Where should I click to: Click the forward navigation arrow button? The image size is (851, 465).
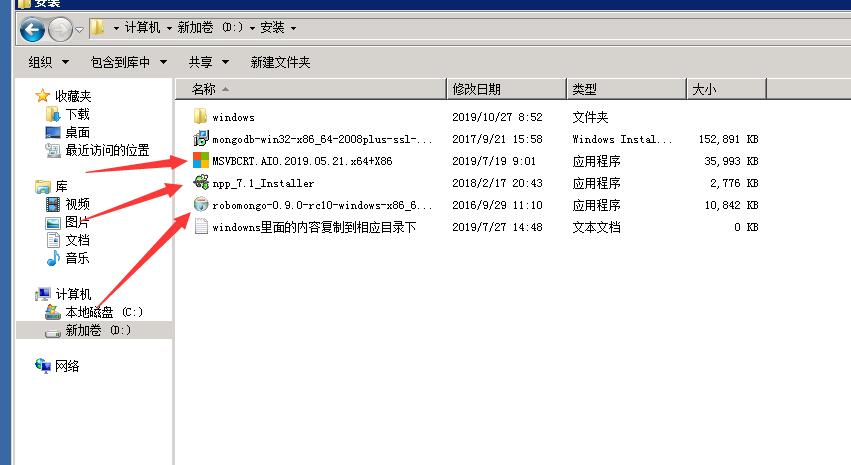pos(60,28)
